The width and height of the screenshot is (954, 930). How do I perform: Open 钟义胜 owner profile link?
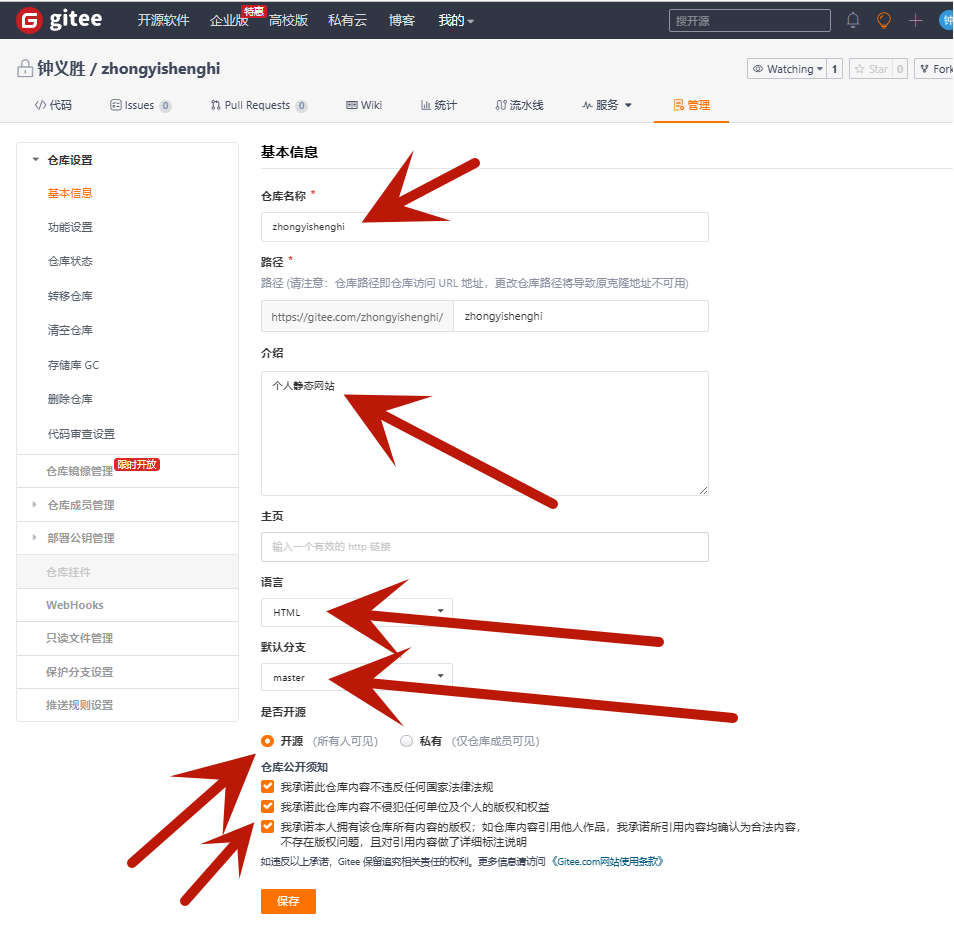pos(61,68)
